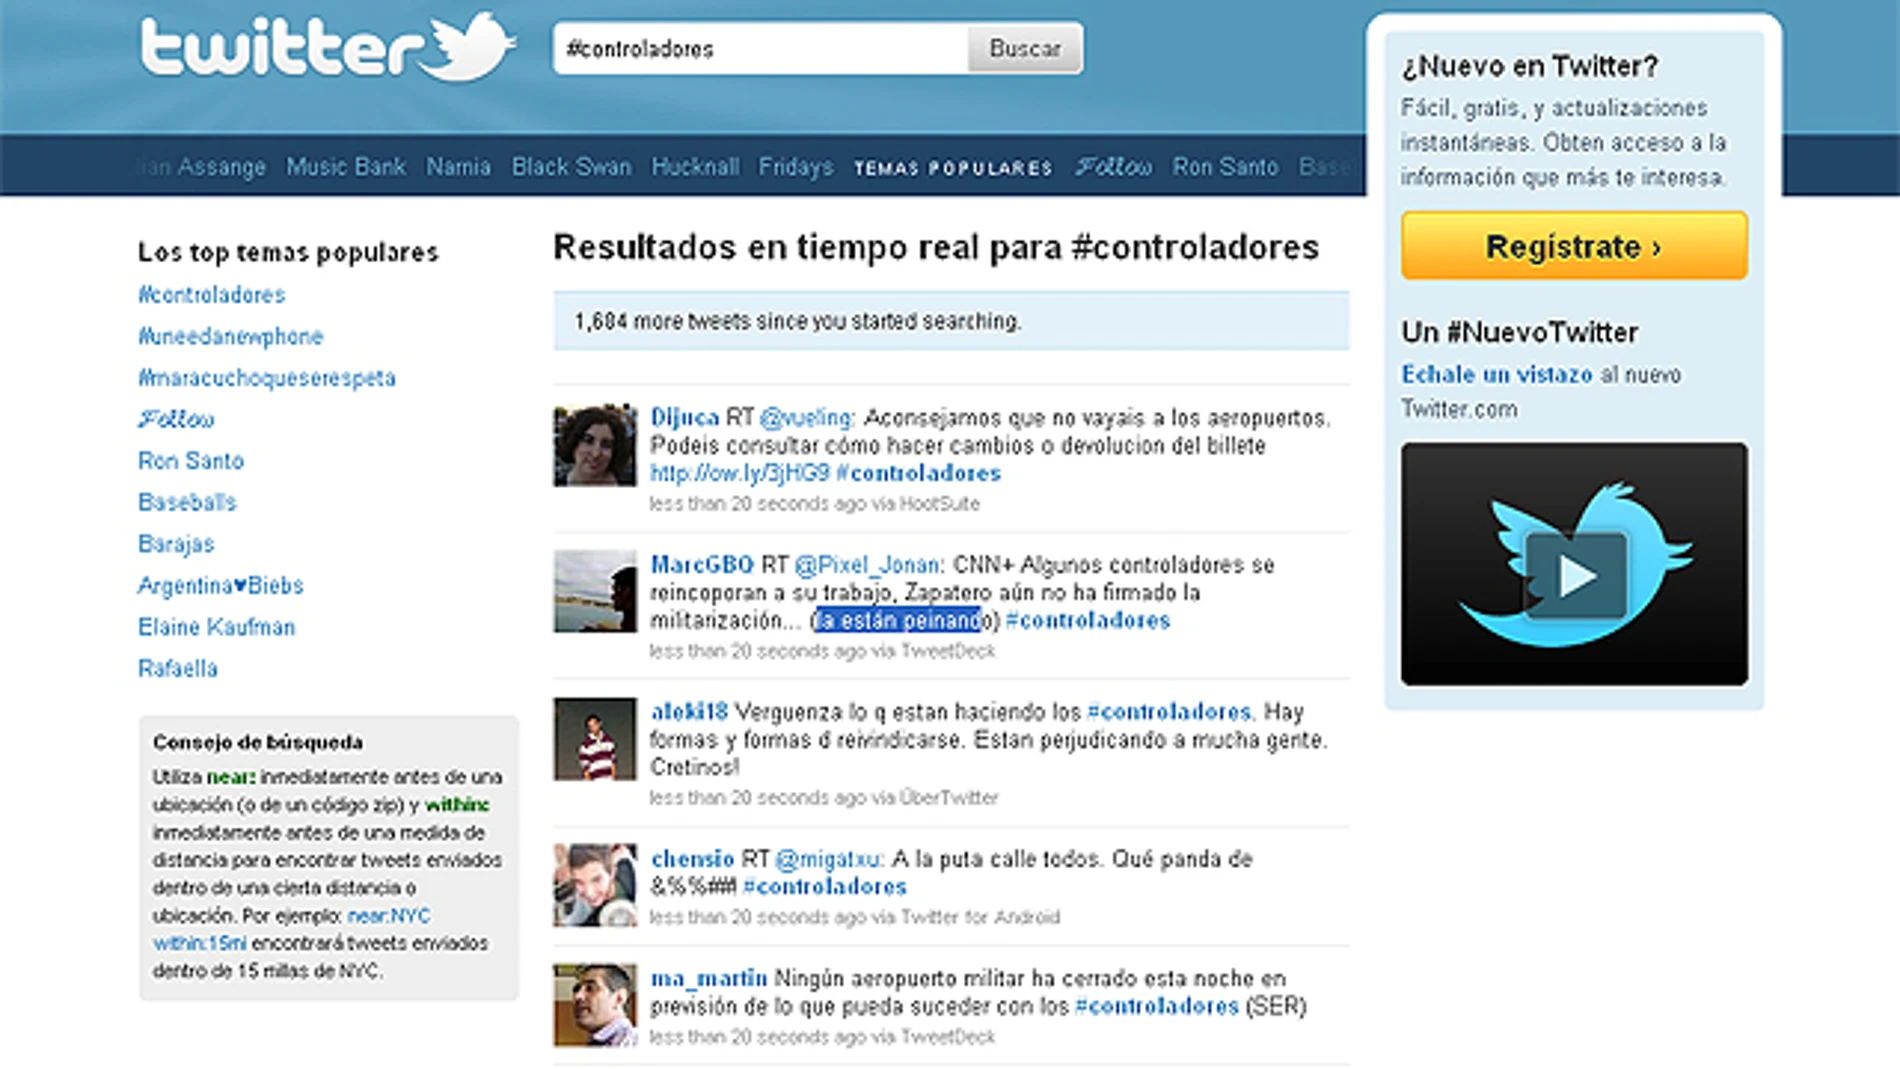The image size is (1900, 1069).
Task: Open @vueling mention link
Action: click(x=807, y=418)
